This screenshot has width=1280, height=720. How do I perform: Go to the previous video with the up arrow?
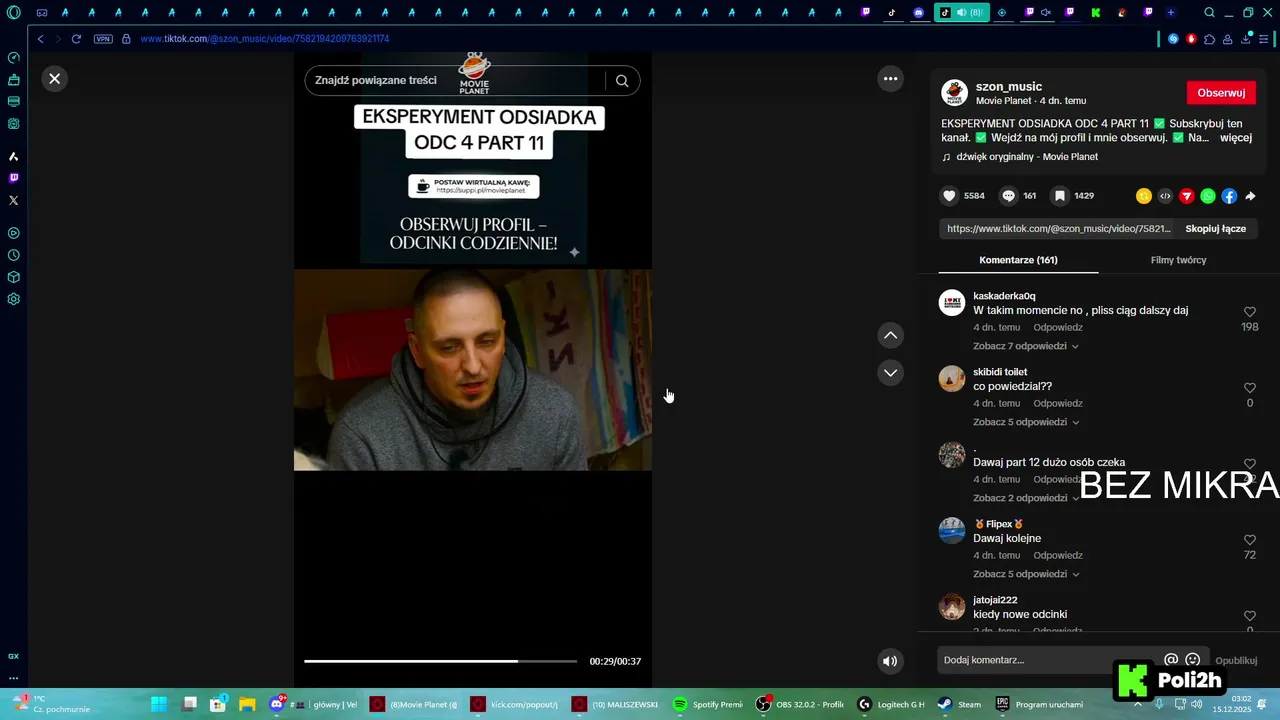click(x=890, y=335)
